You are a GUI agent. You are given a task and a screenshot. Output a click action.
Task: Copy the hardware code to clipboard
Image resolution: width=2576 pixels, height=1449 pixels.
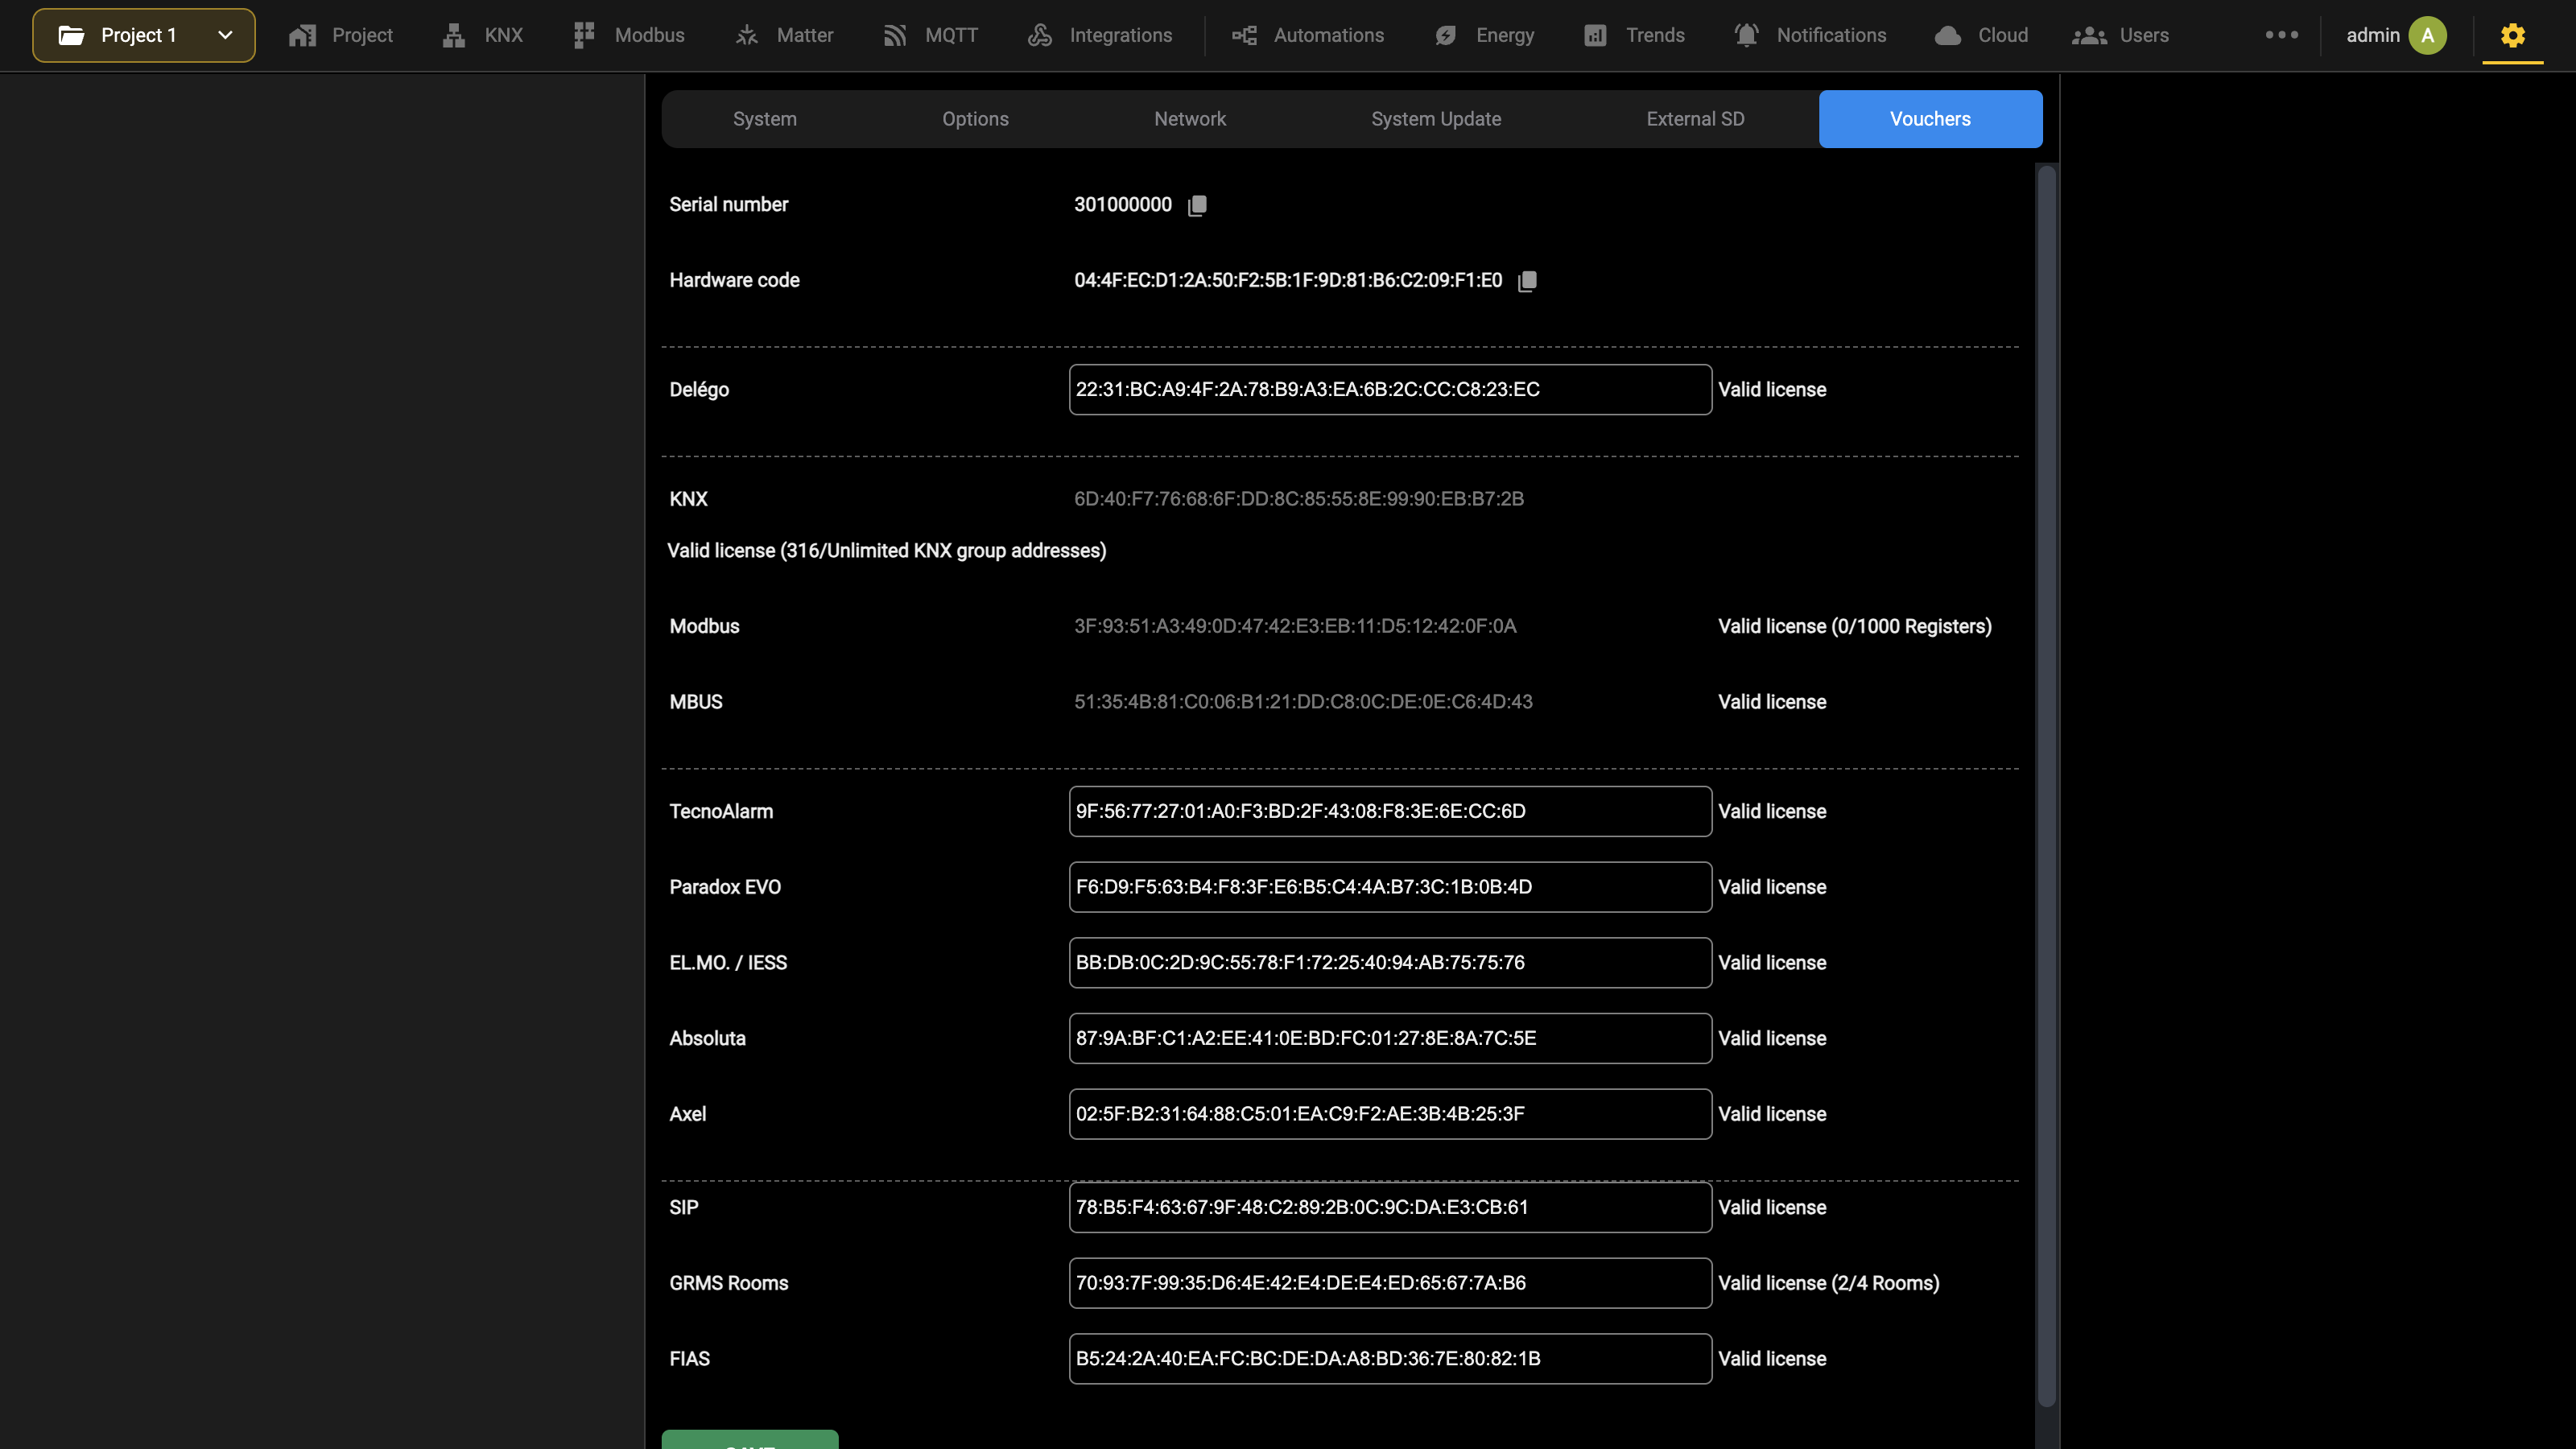[1527, 281]
